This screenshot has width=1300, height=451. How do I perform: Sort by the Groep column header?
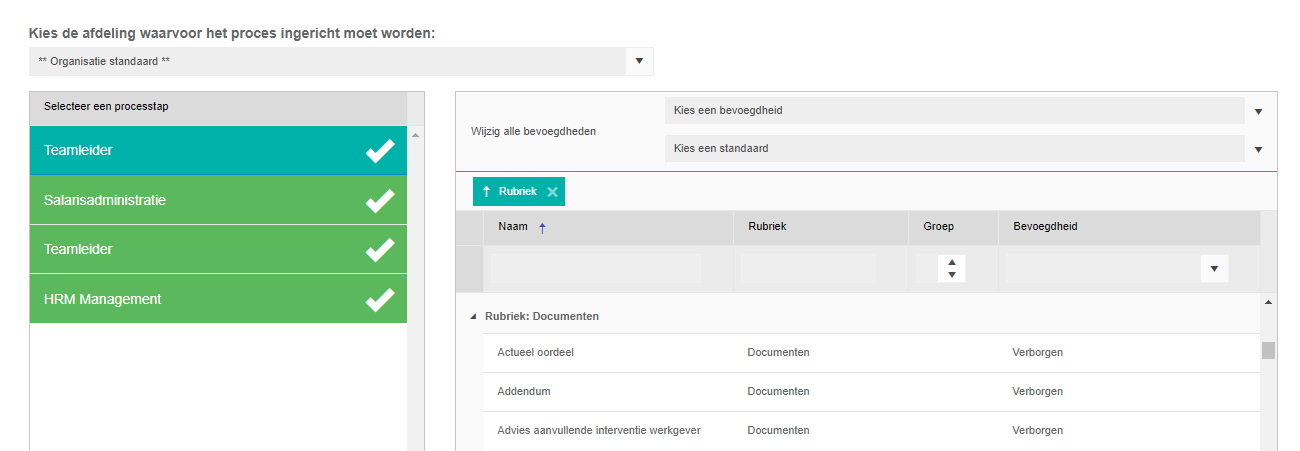point(938,226)
